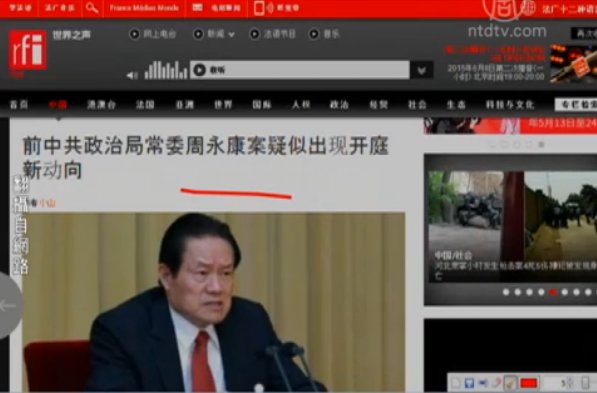This screenshot has width=597, height=393.
Task: Click the play icon next to 法语节目
Action: [254, 34]
